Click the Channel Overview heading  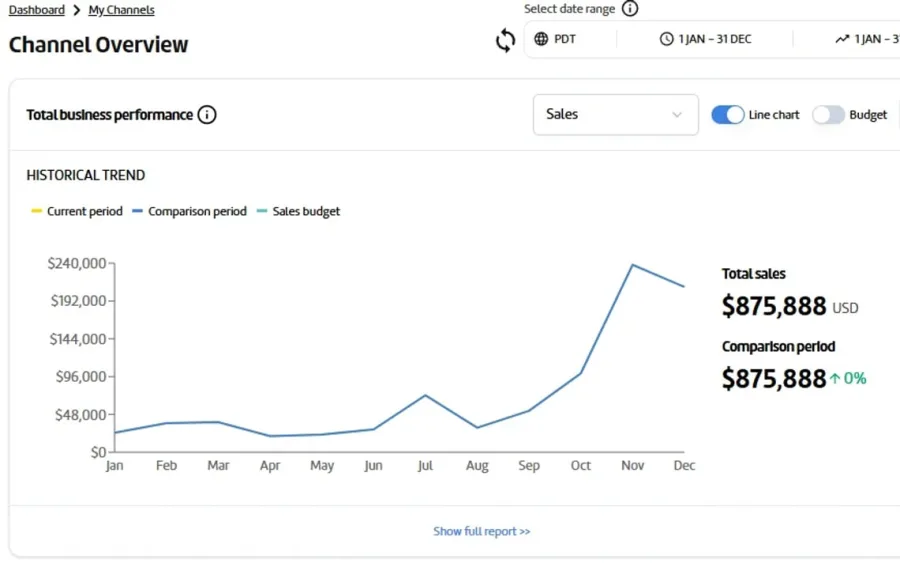click(x=98, y=45)
